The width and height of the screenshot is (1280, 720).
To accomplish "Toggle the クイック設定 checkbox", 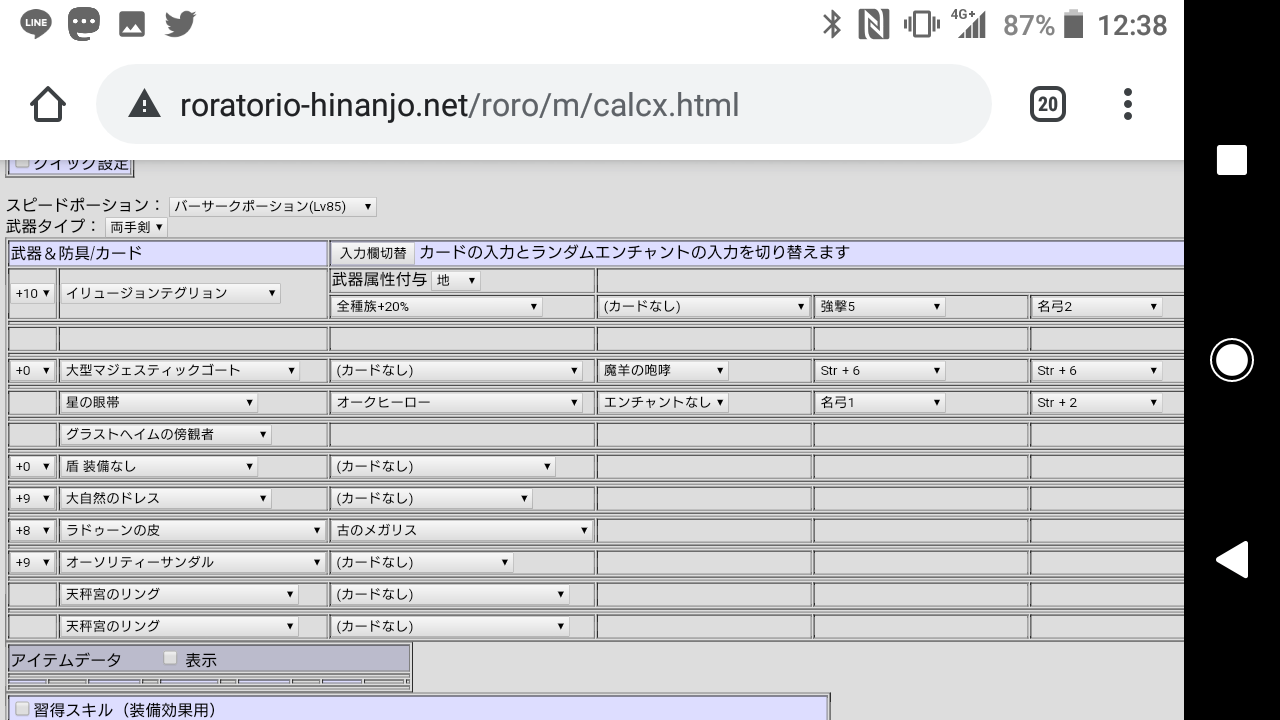I will coord(22,163).
